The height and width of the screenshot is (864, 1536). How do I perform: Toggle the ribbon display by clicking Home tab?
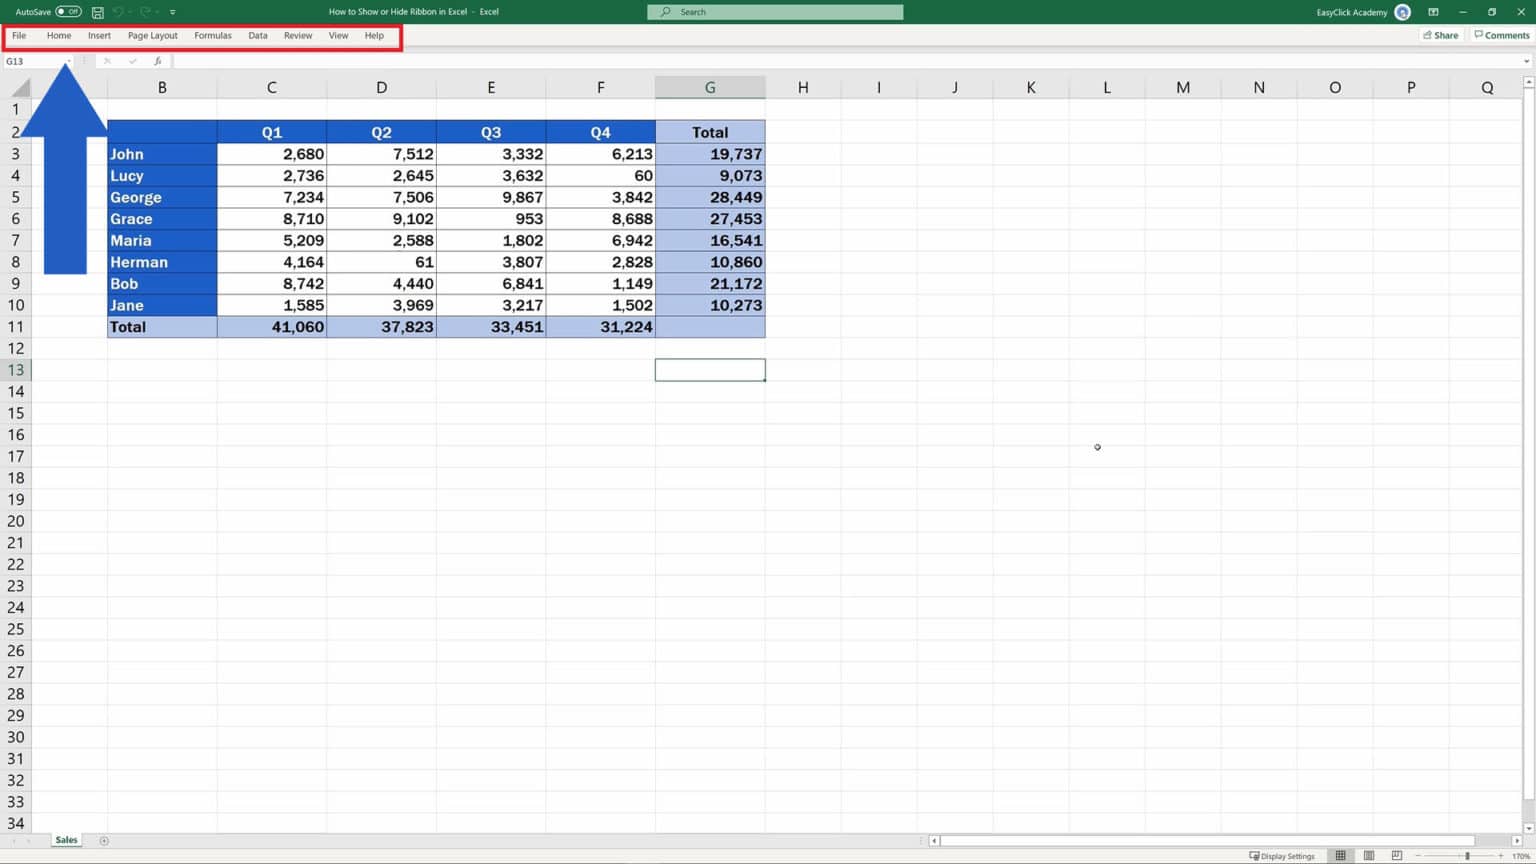point(58,35)
